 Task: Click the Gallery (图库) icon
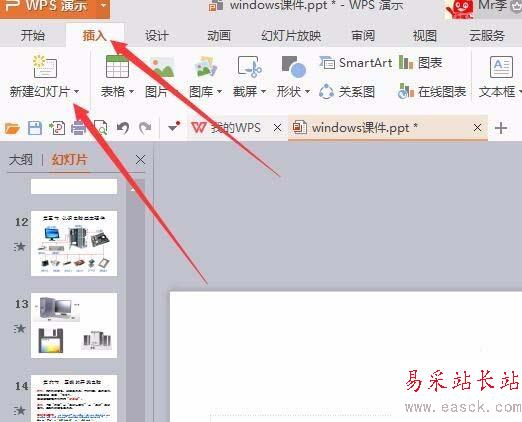point(205,66)
